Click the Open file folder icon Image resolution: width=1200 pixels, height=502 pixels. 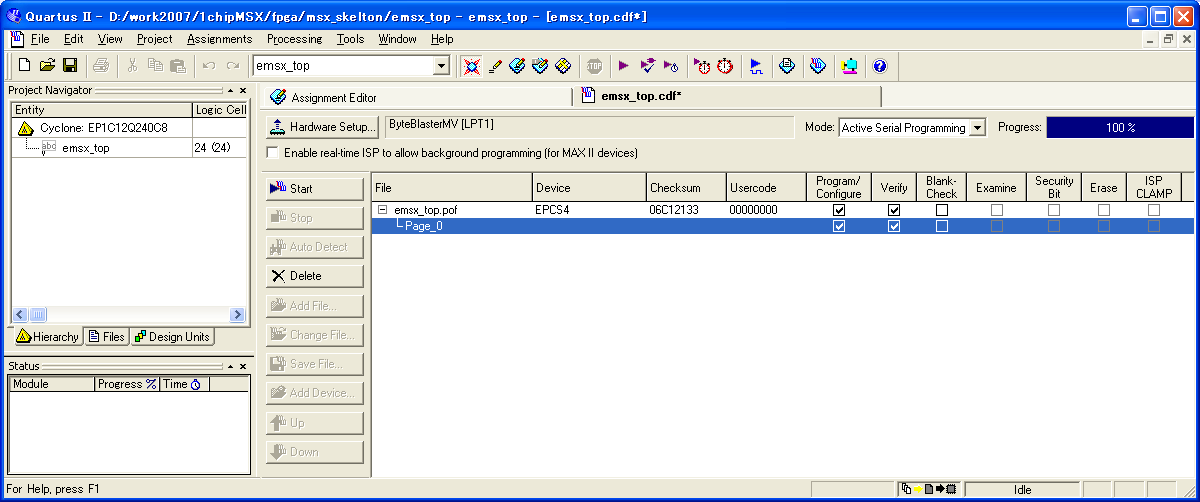pos(47,65)
